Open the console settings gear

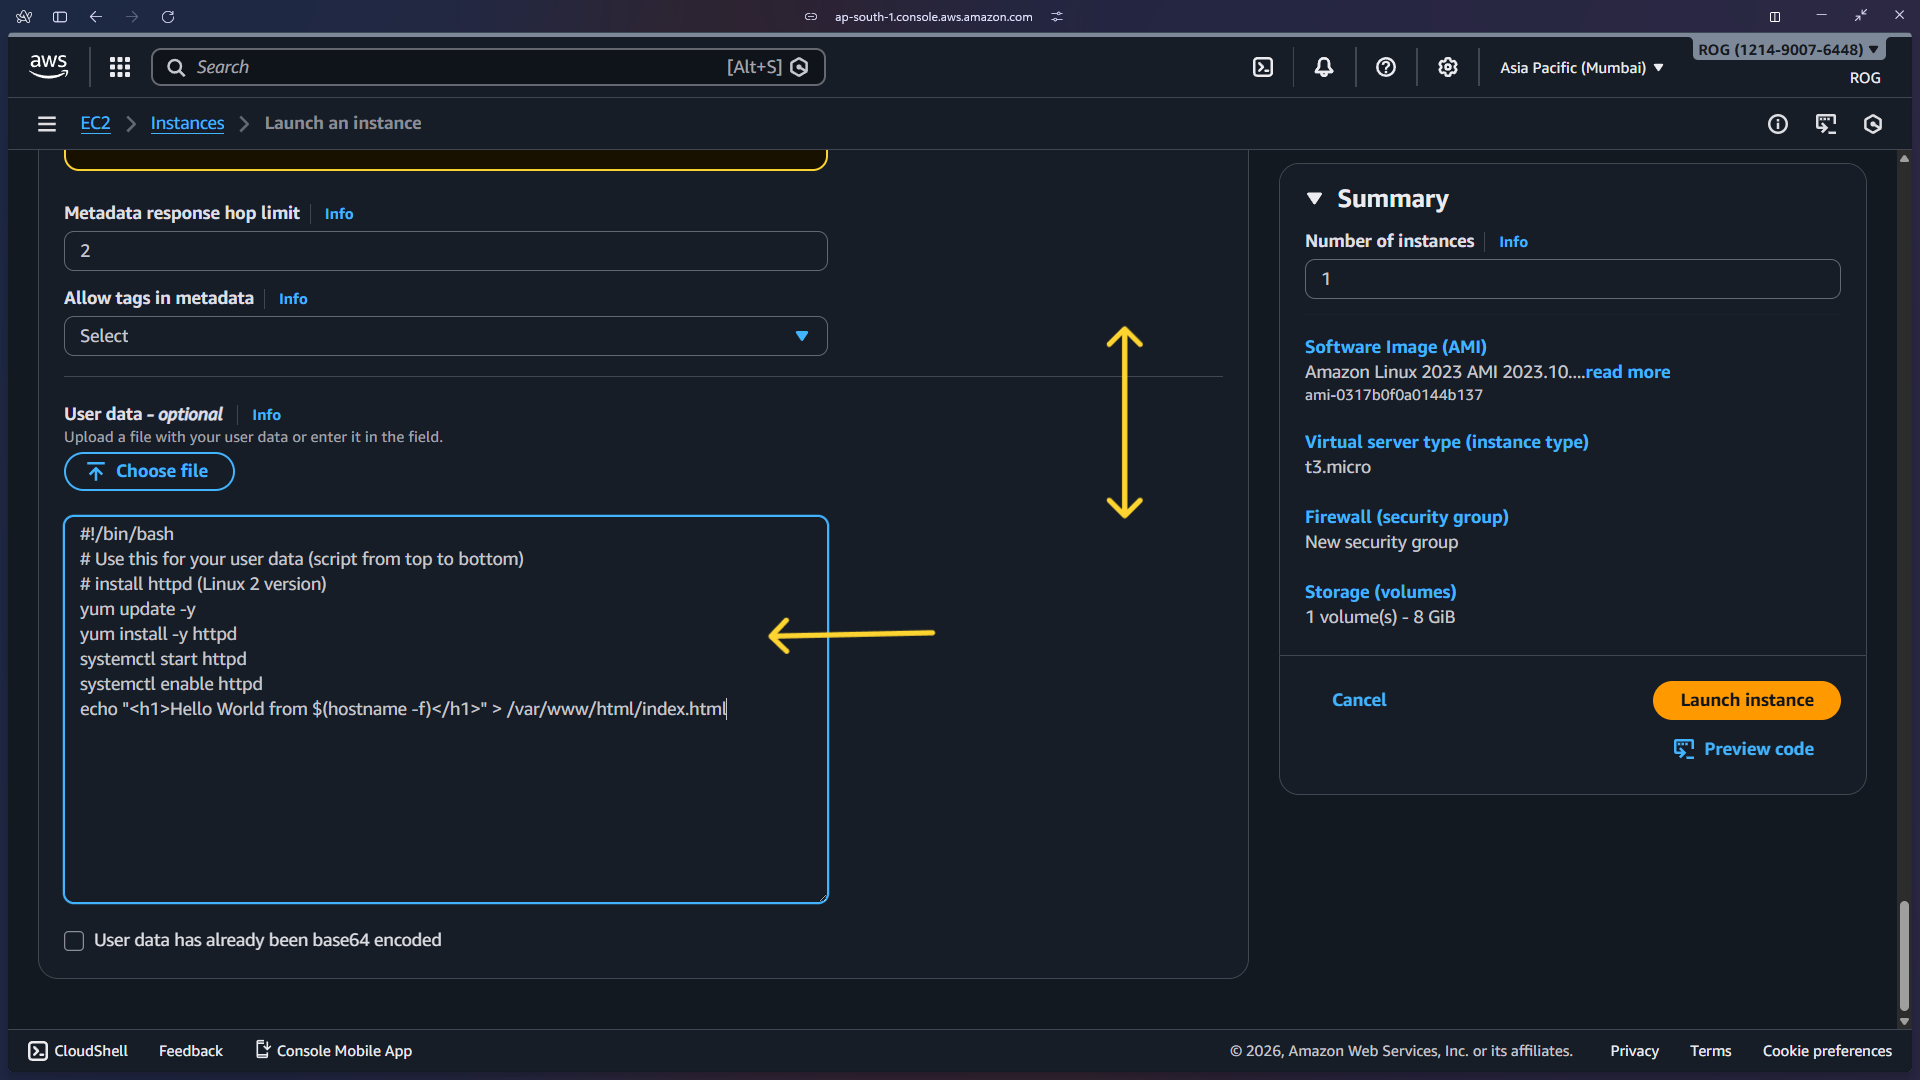coord(1447,66)
